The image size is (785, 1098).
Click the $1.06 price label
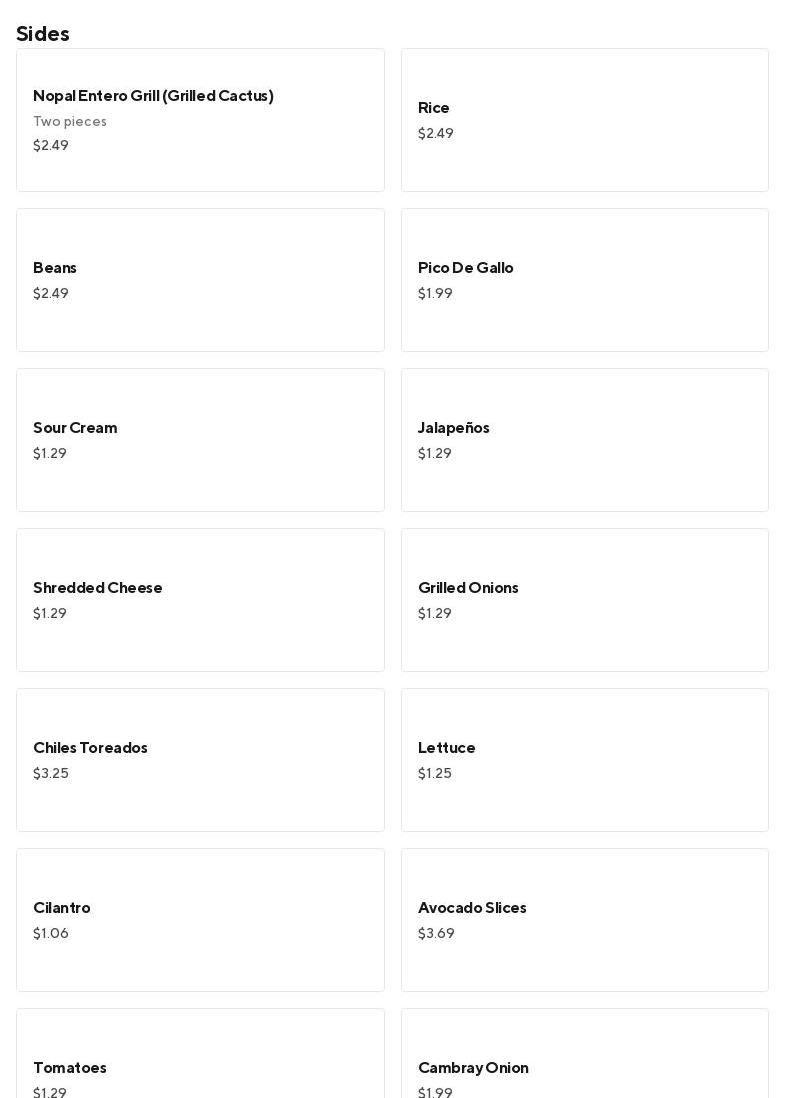[51, 934]
